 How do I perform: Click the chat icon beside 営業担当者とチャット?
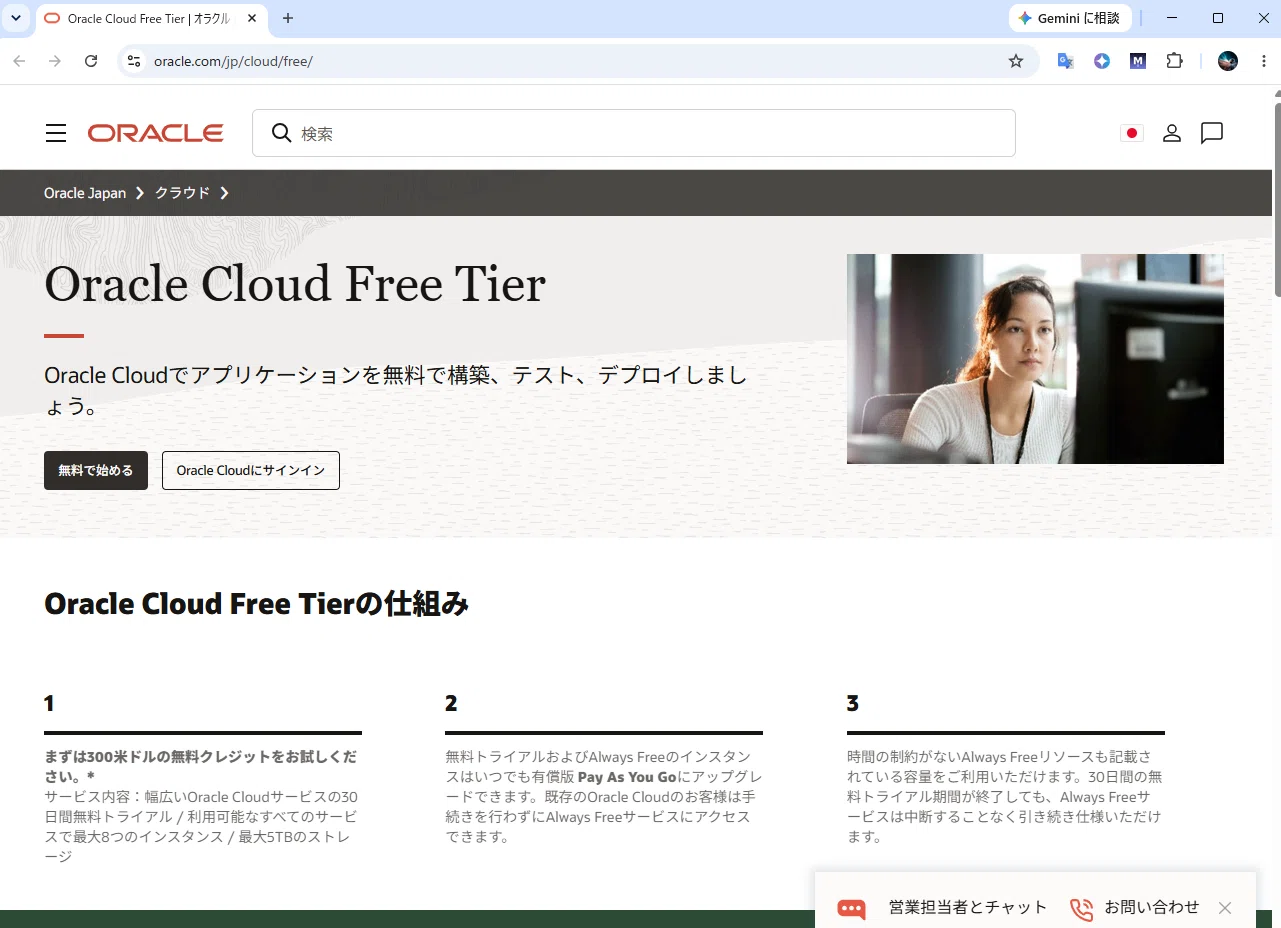(852, 908)
